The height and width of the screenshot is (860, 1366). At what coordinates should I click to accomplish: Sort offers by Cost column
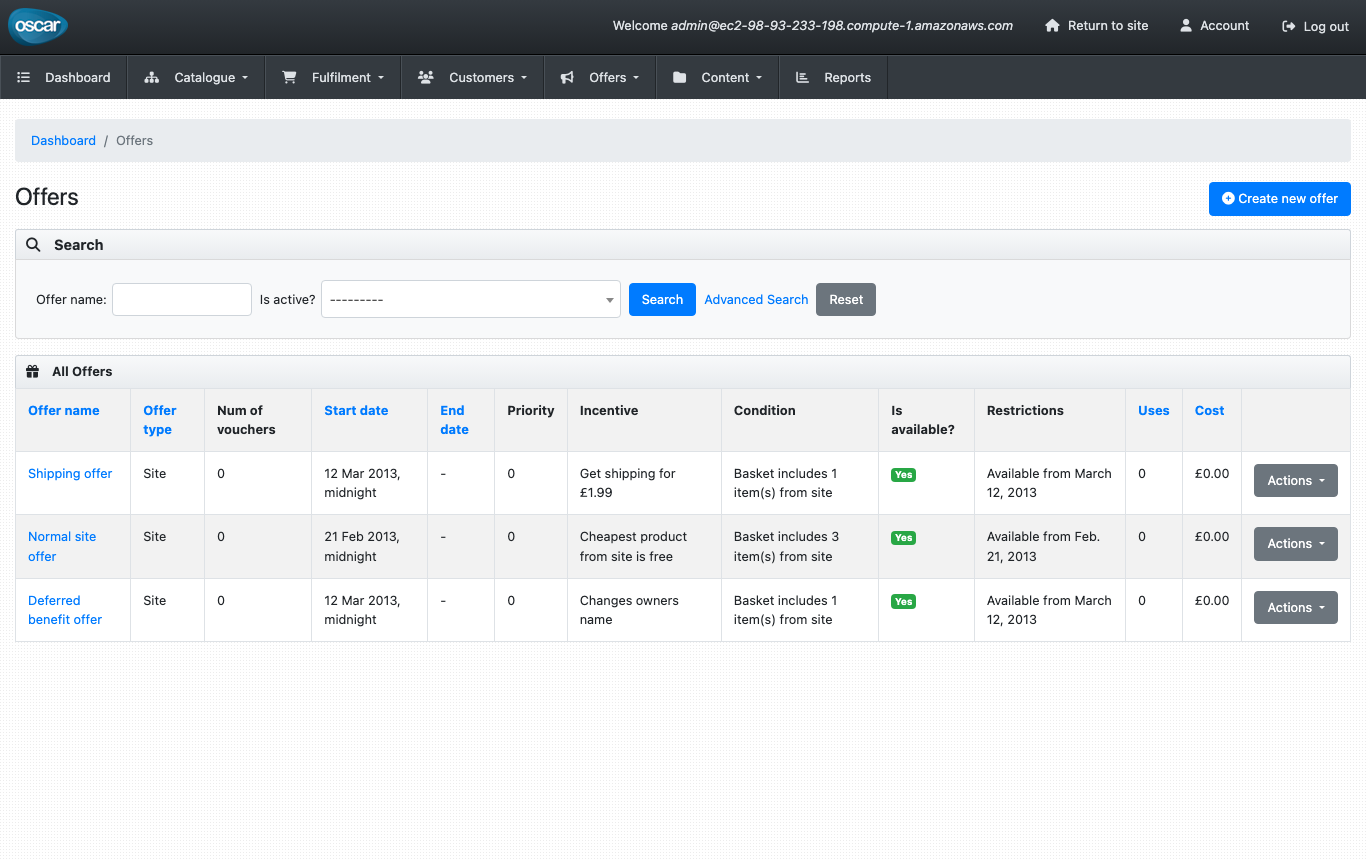tap(1209, 411)
